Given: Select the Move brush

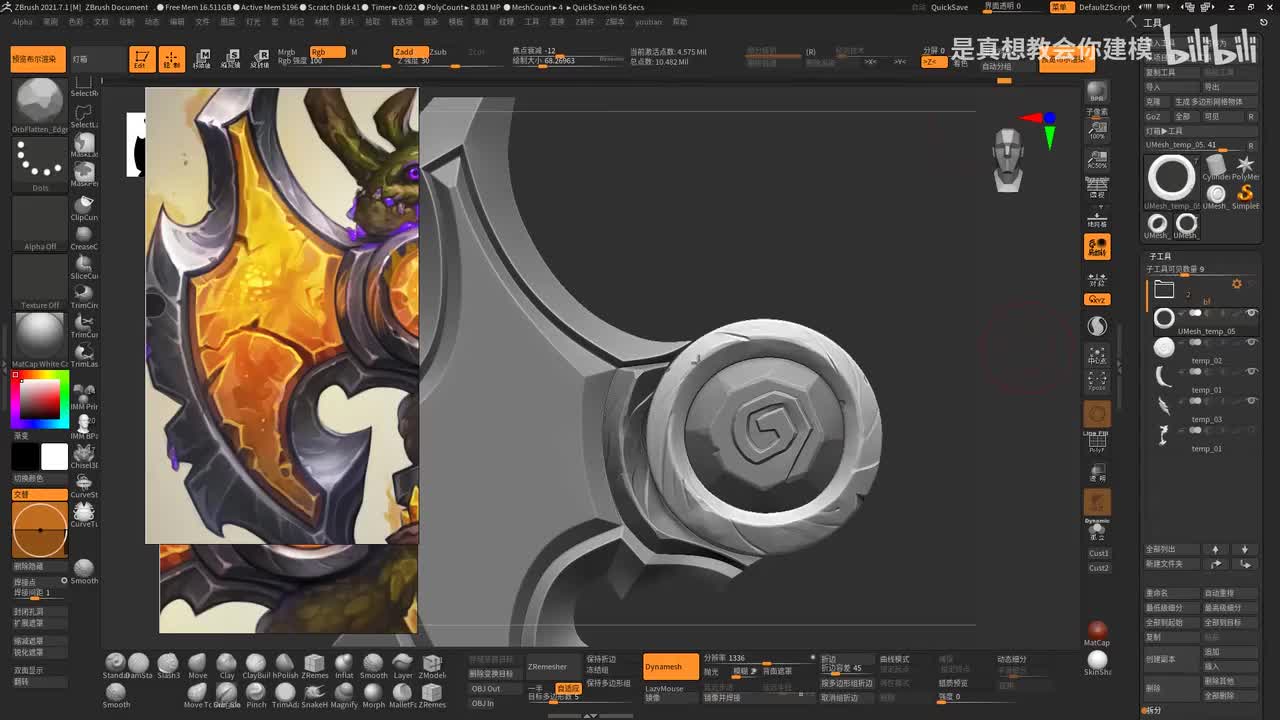Looking at the screenshot, I should 197,664.
